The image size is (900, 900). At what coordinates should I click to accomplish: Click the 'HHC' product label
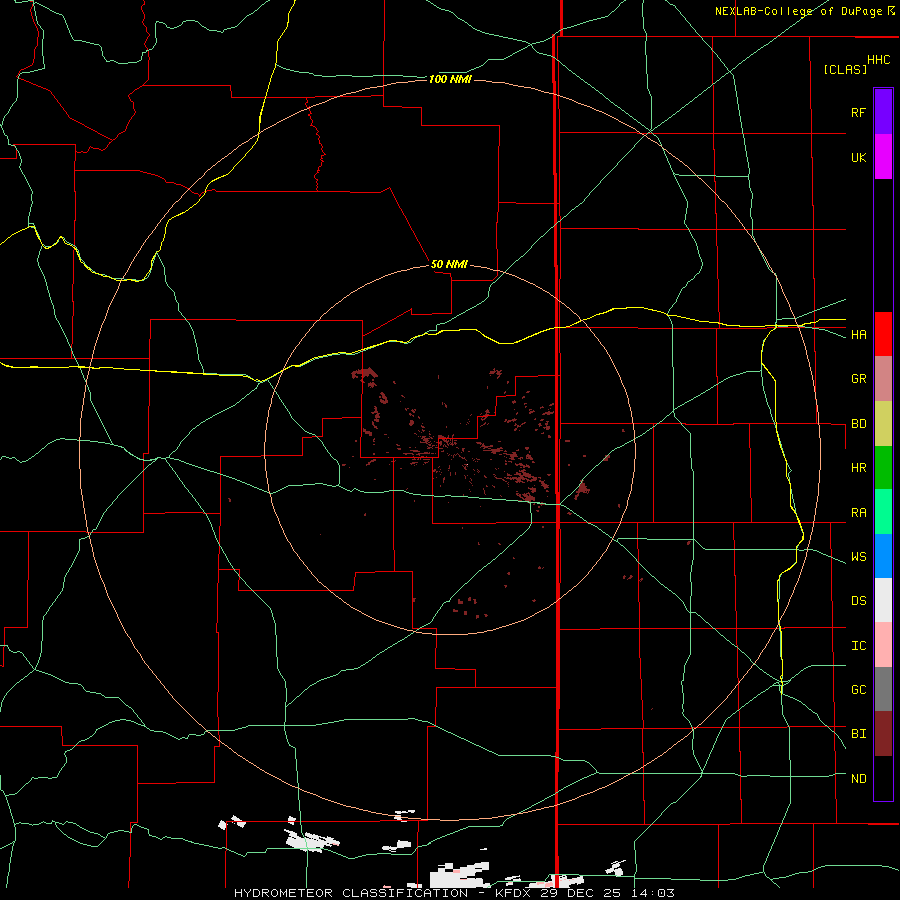[879, 60]
